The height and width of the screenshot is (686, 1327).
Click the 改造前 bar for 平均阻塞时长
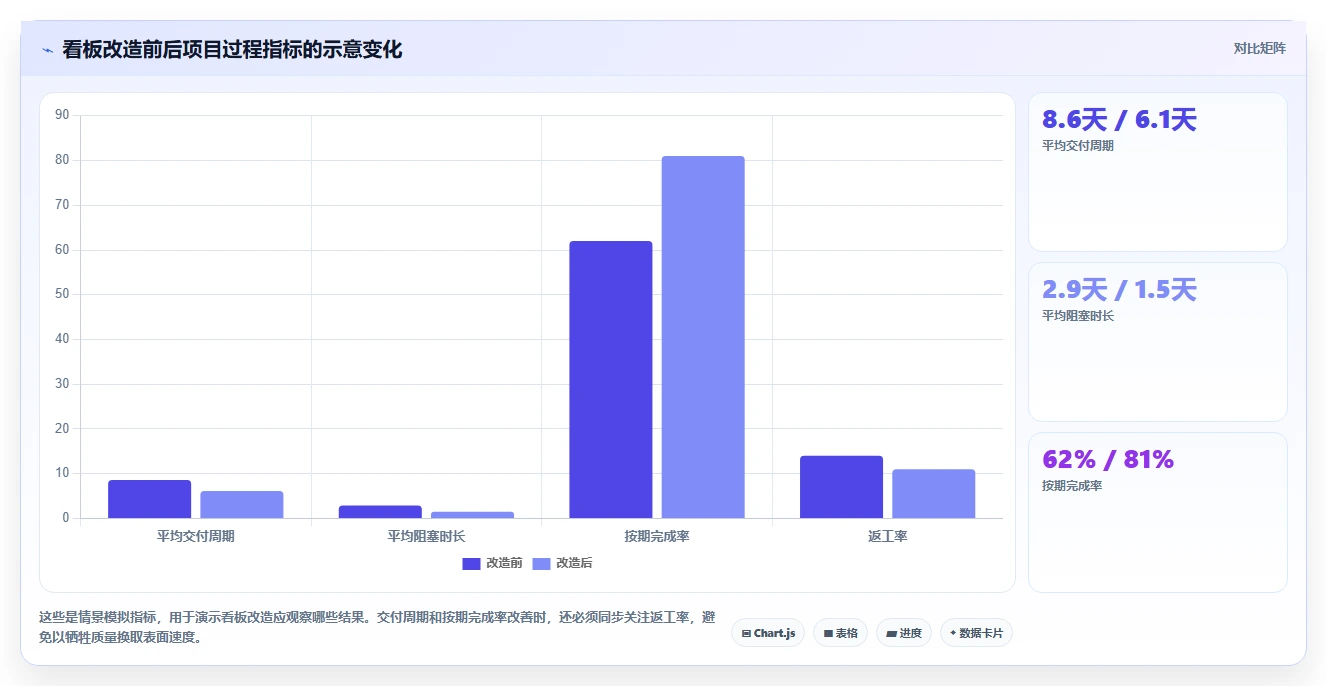point(380,512)
